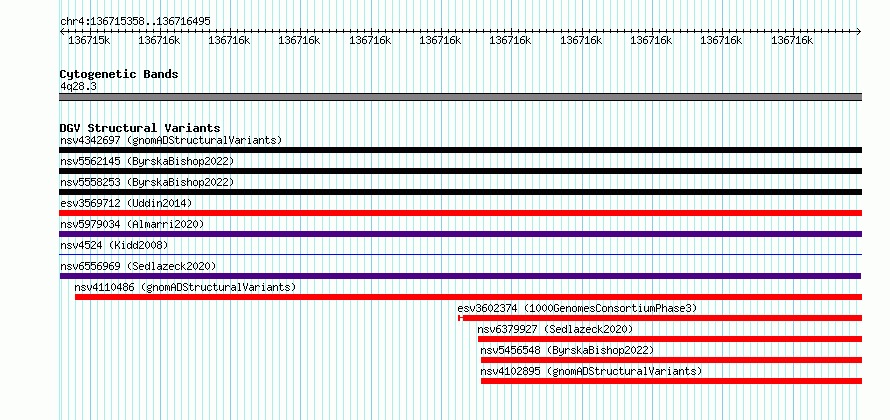Open variant label nsv6379927 (Sedlazeck2020)
Screen dimensions: 890x420
pos(555,329)
